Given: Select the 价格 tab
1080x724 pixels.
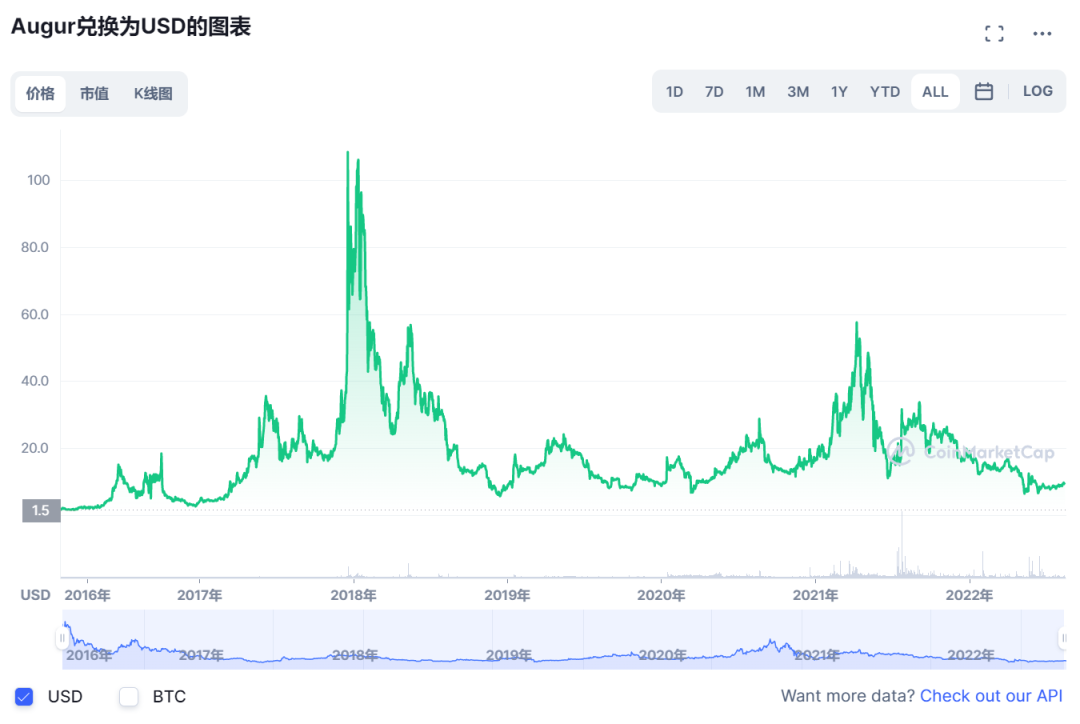Looking at the screenshot, I should [40, 93].
